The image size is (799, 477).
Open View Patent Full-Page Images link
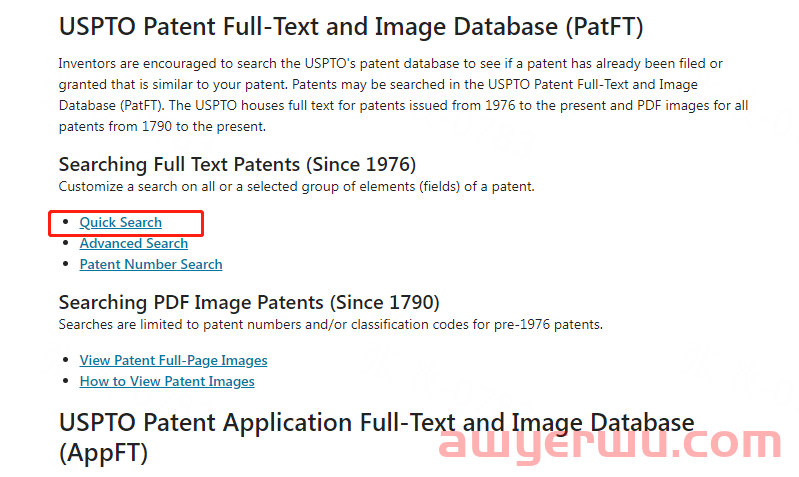click(173, 360)
